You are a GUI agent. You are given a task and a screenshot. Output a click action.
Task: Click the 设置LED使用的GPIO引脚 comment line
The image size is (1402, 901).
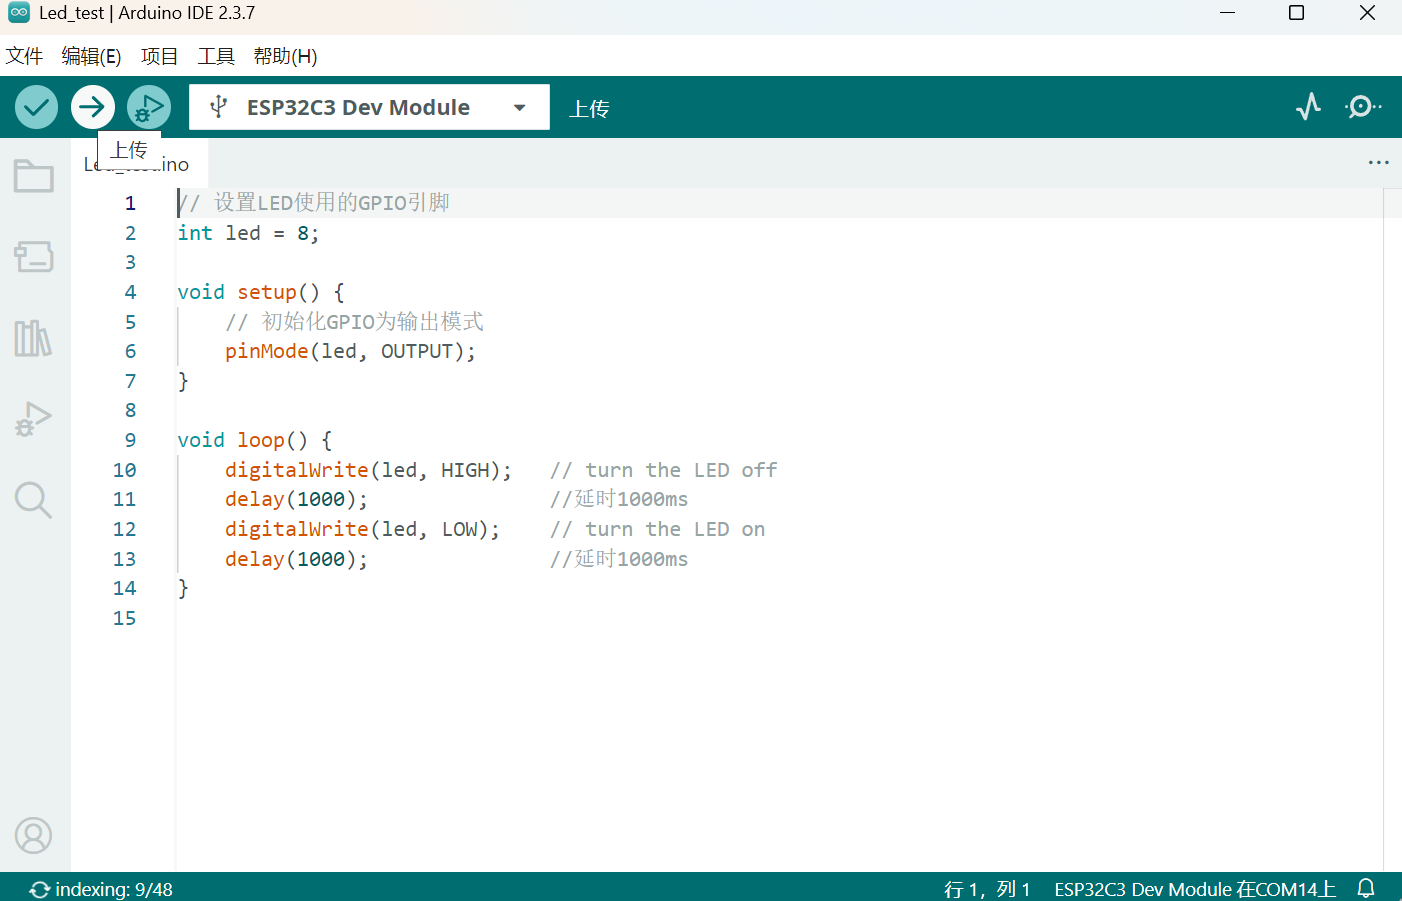coord(314,203)
